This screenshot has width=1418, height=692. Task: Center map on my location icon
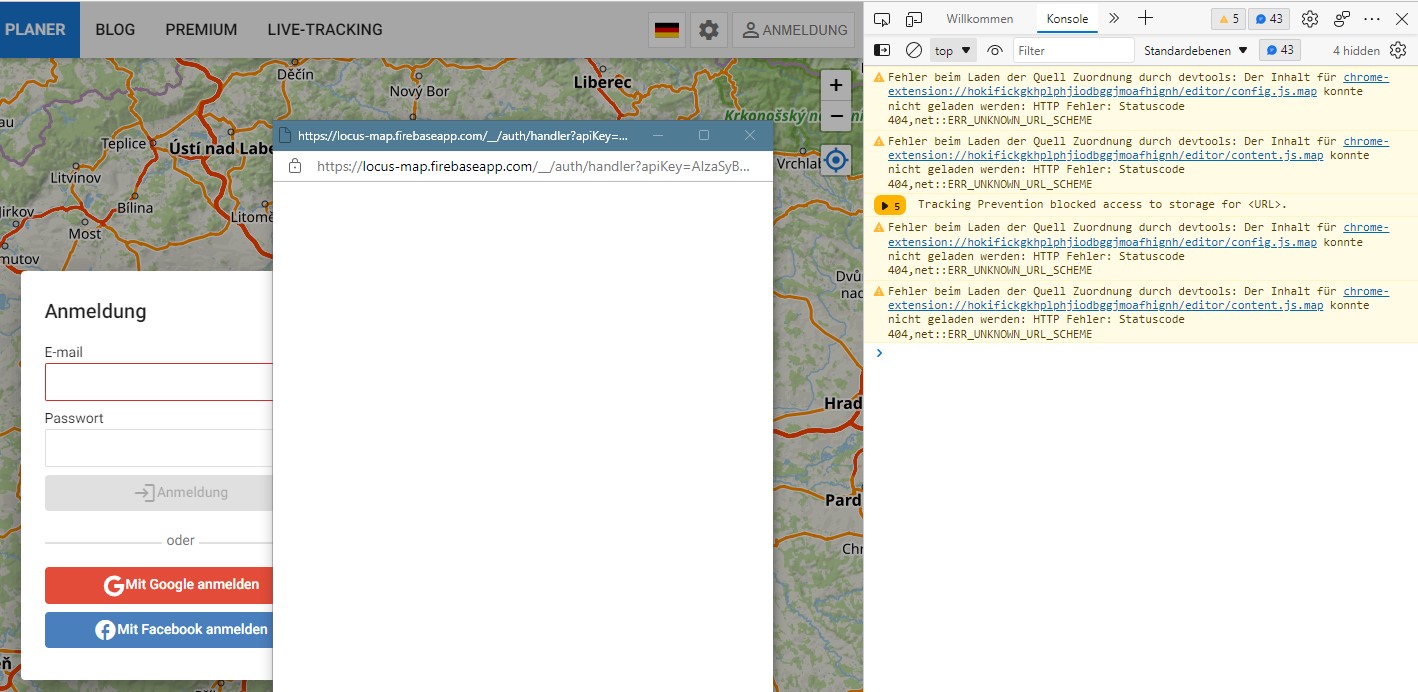tap(836, 160)
